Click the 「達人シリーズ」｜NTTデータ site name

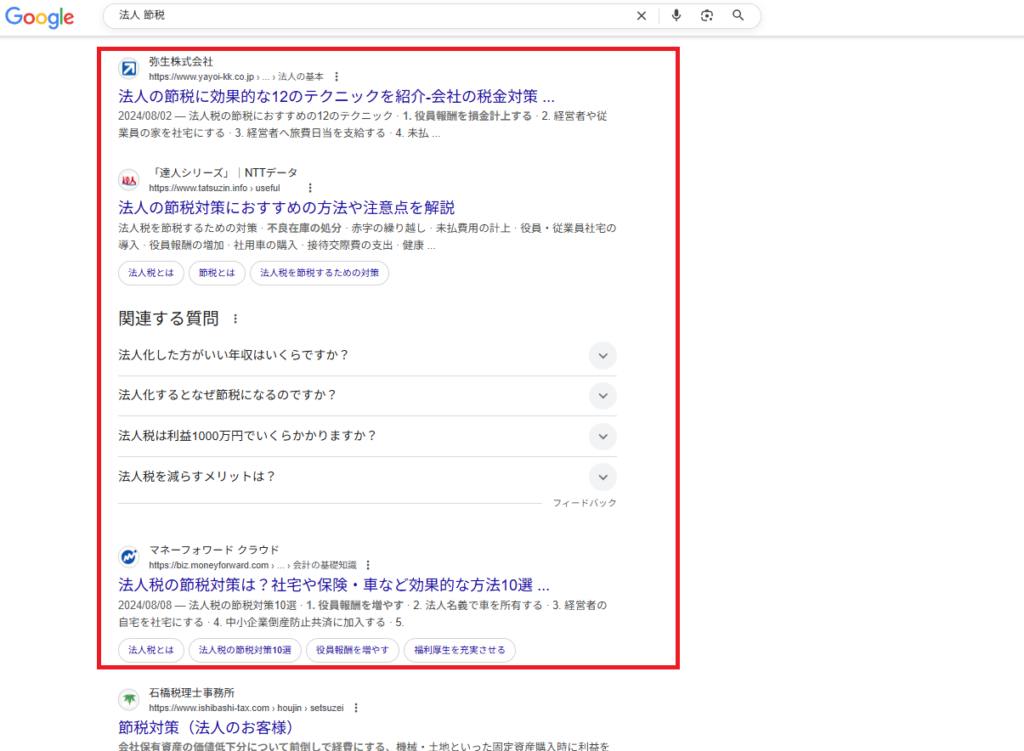coord(223,173)
